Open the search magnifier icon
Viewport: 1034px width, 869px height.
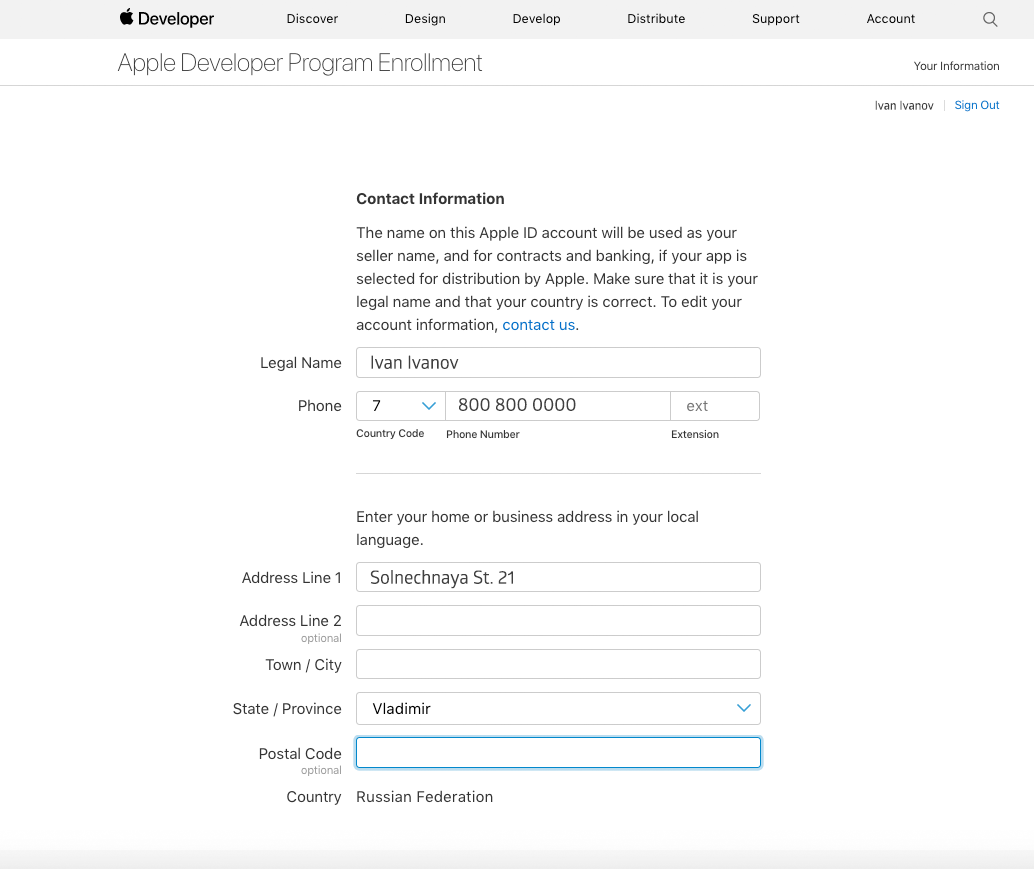pos(990,19)
